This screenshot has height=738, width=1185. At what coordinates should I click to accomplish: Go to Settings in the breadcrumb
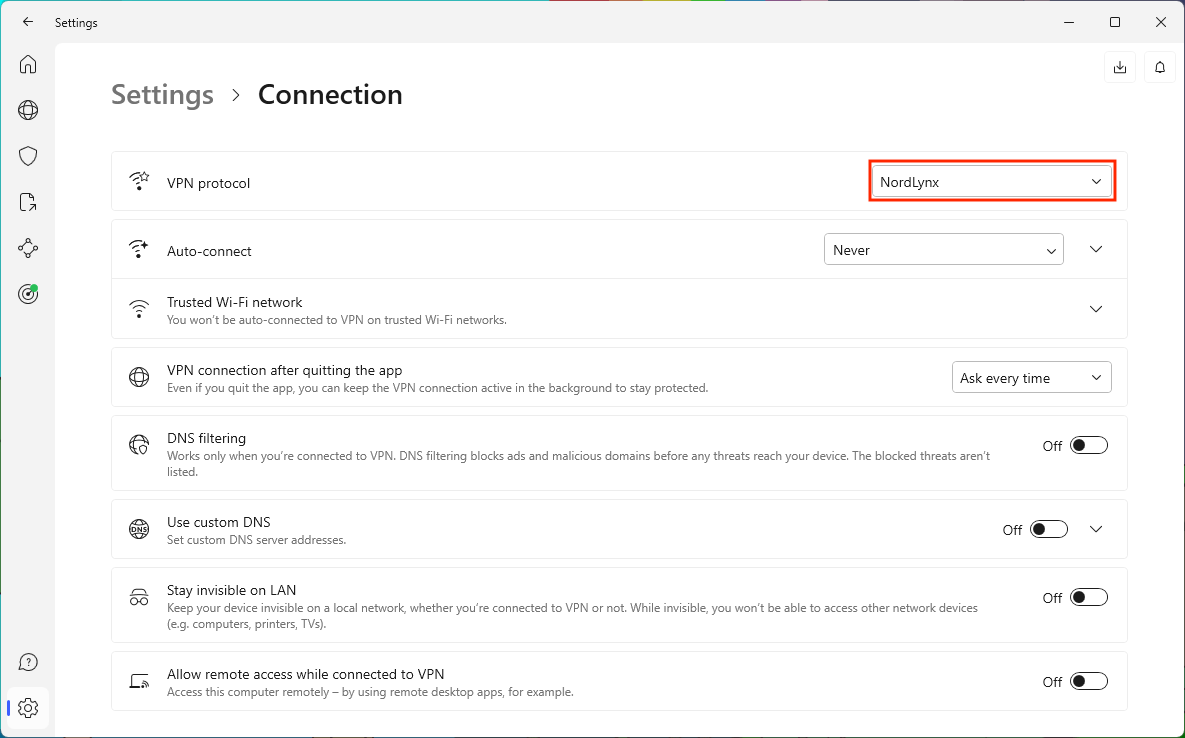[162, 95]
